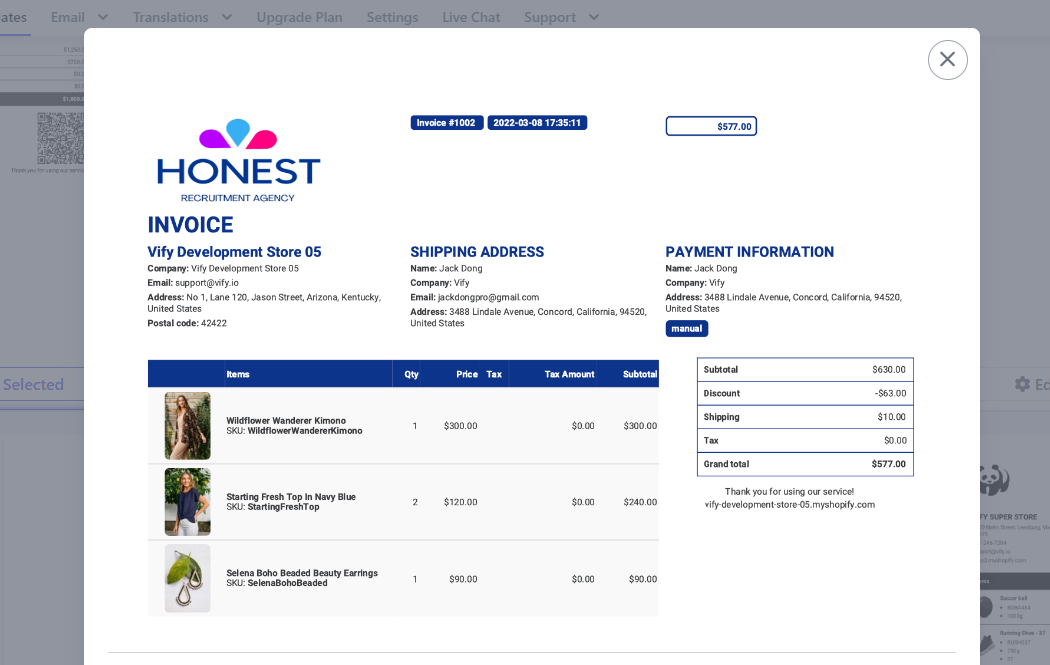Image resolution: width=1050 pixels, height=665 pixels.
Task: Select the Starting Fresh Top product image
Action: (187, 502)
